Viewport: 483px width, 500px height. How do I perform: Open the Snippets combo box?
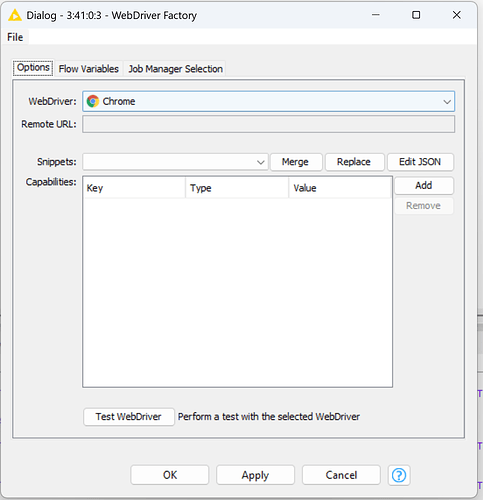[x=175, y=162]
